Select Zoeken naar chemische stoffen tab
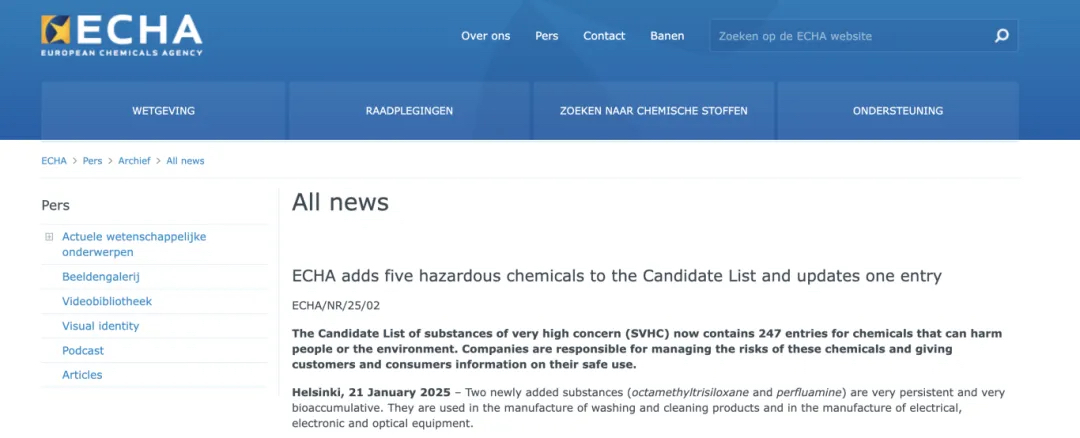Image resolution: width=1080 pixels, height=438 pixels. (x=653, y=111)
